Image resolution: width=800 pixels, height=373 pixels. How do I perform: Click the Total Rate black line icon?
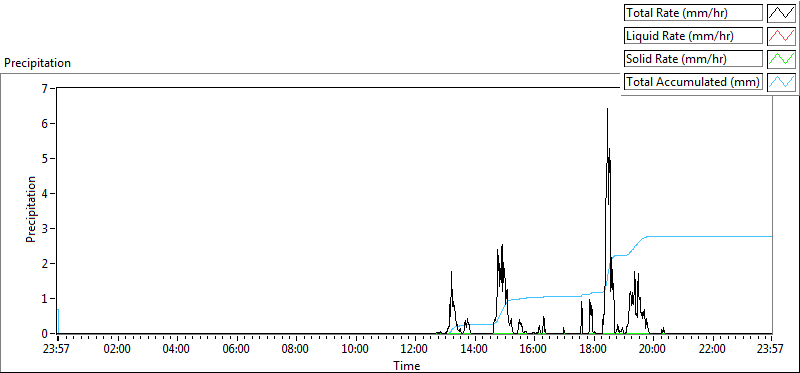click(x=781, y=13)
